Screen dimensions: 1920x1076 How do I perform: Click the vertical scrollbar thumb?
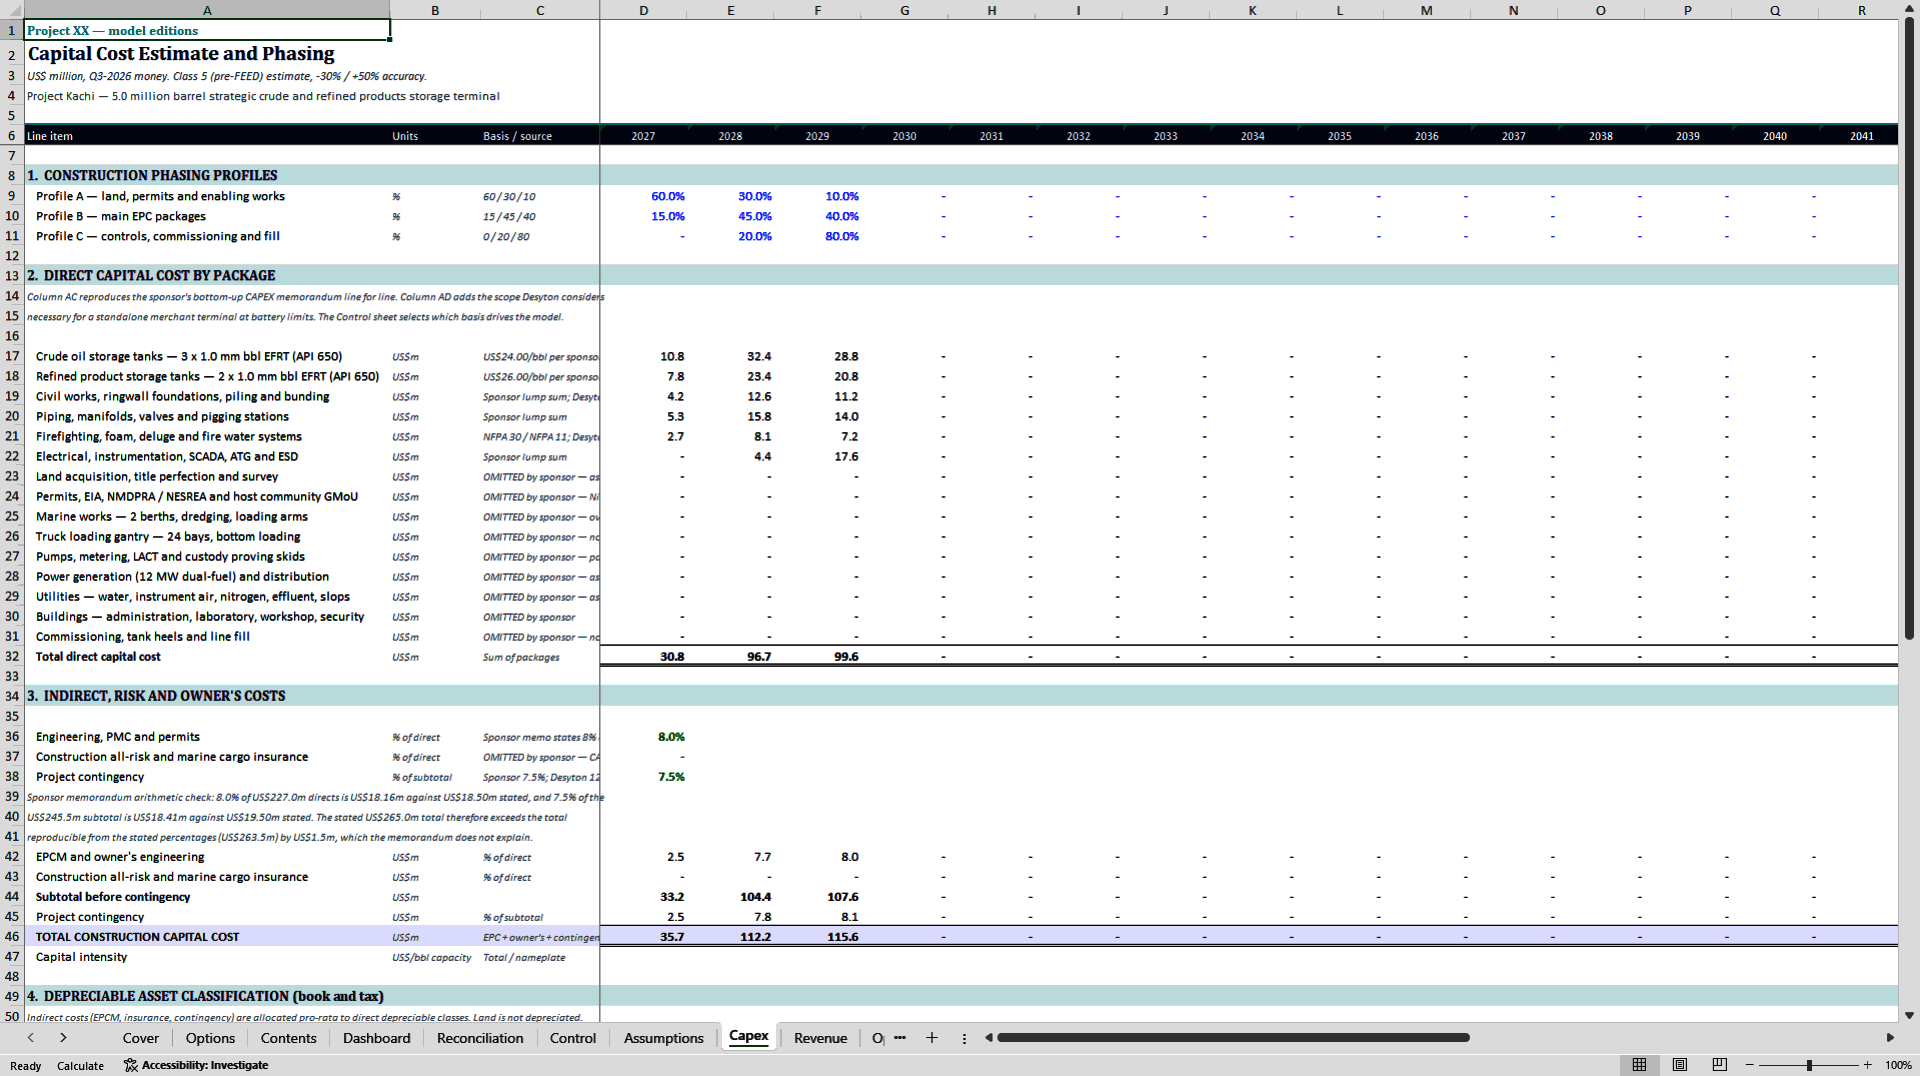coord(1909,330)
